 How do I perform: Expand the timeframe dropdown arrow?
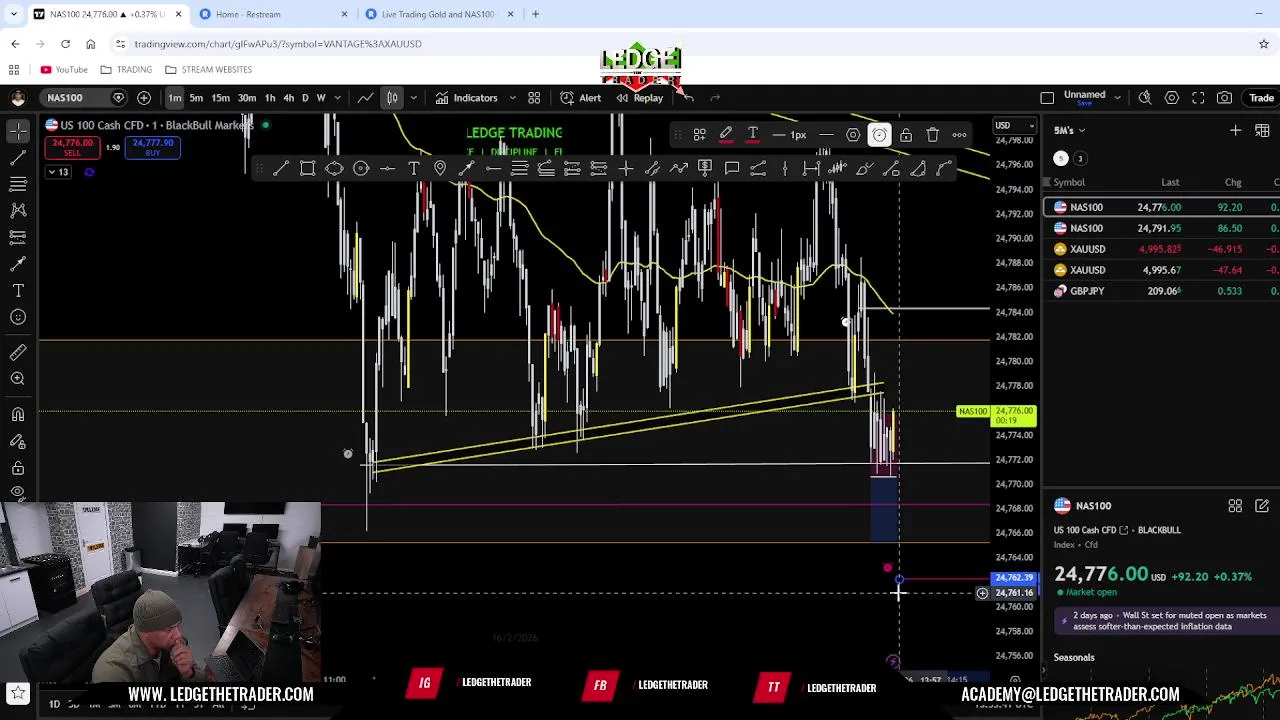tap(337, 98)
